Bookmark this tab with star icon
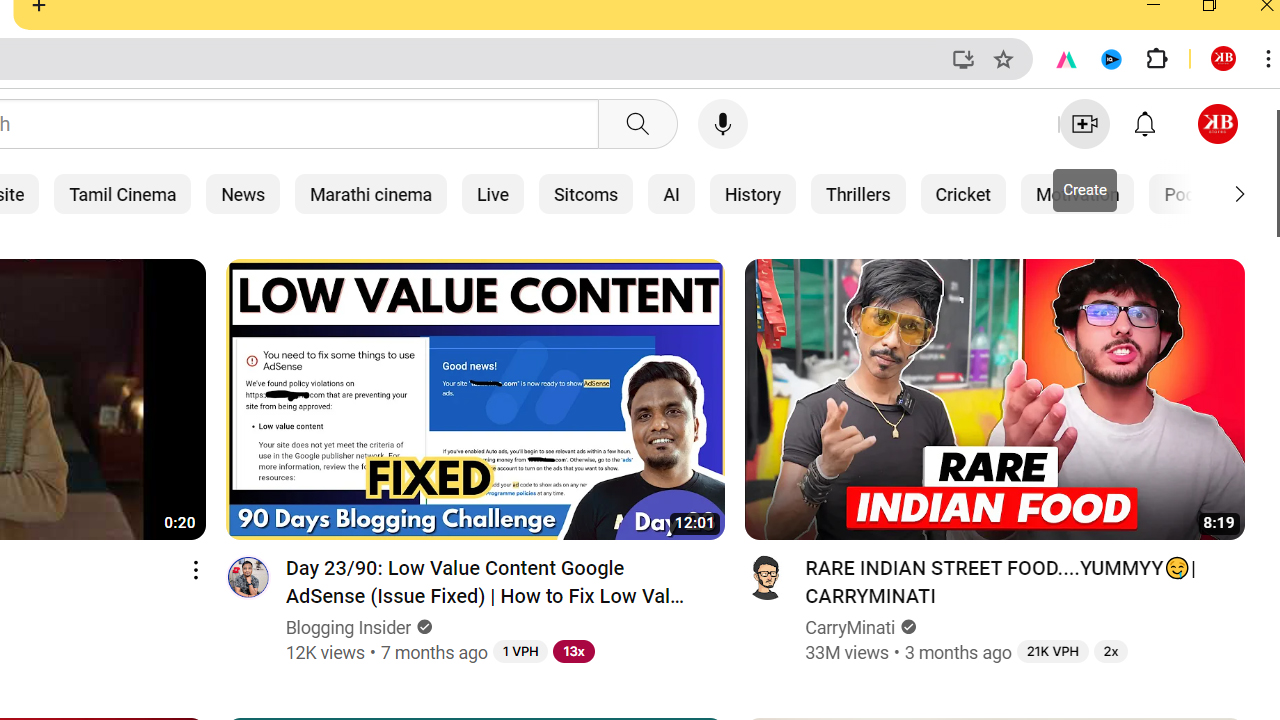1280x720 pixels. (x=1003, y=59)
